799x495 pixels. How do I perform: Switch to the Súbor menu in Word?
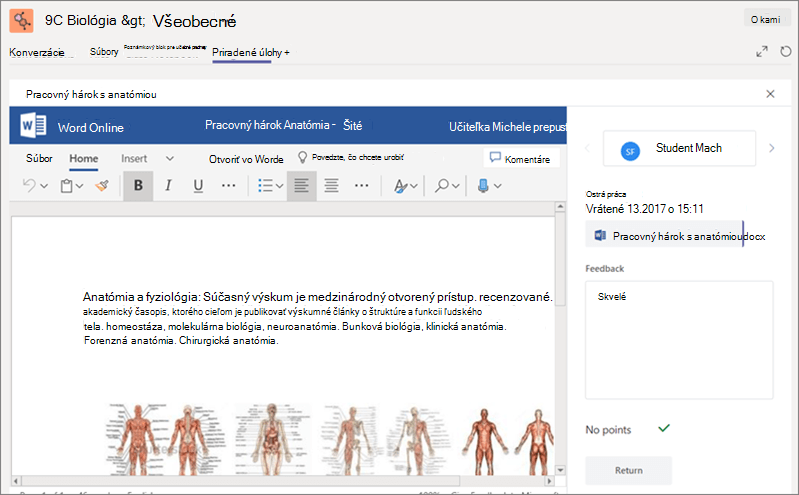(x=39, y=159)
